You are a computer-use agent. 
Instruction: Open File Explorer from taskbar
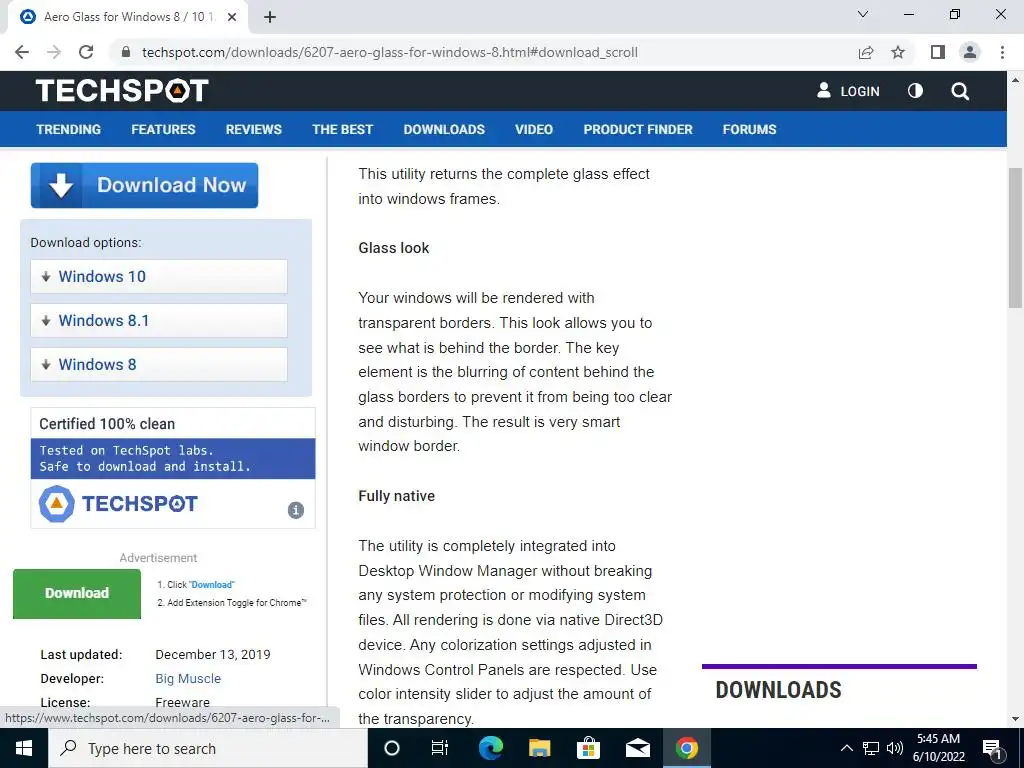pyautogui.click(x=539, y=748)
